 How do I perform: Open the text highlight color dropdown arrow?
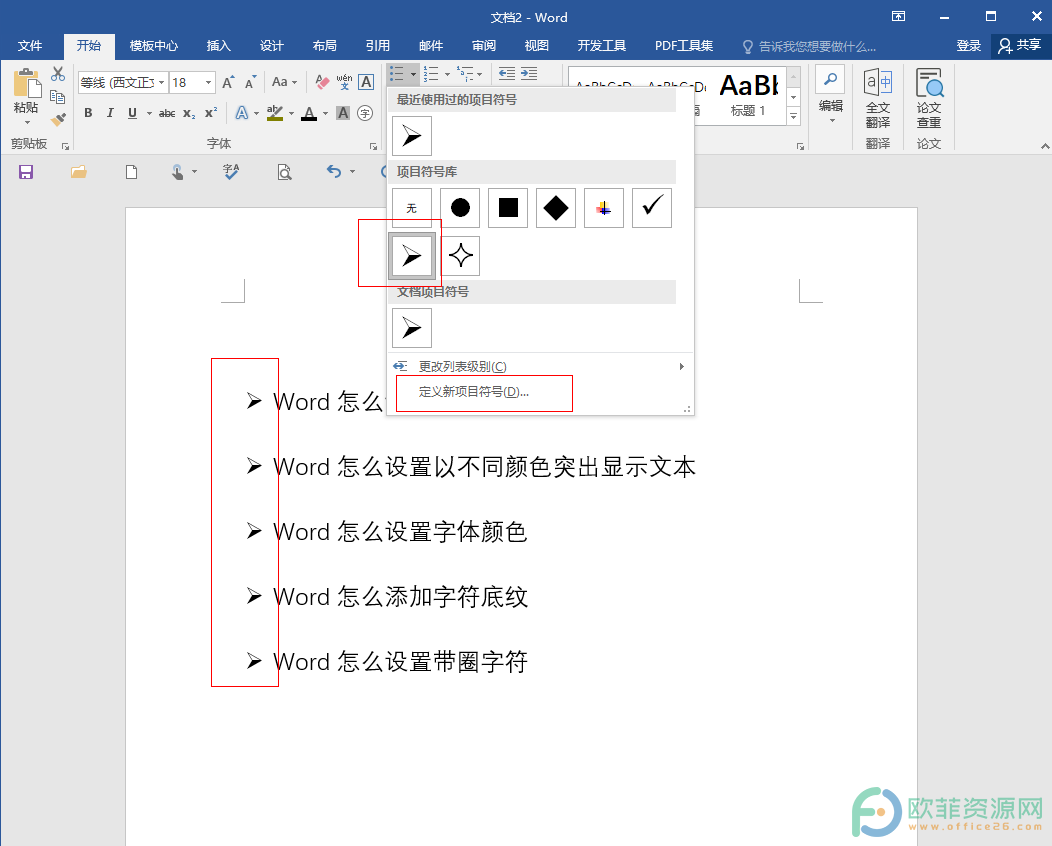tap(291, 113)
